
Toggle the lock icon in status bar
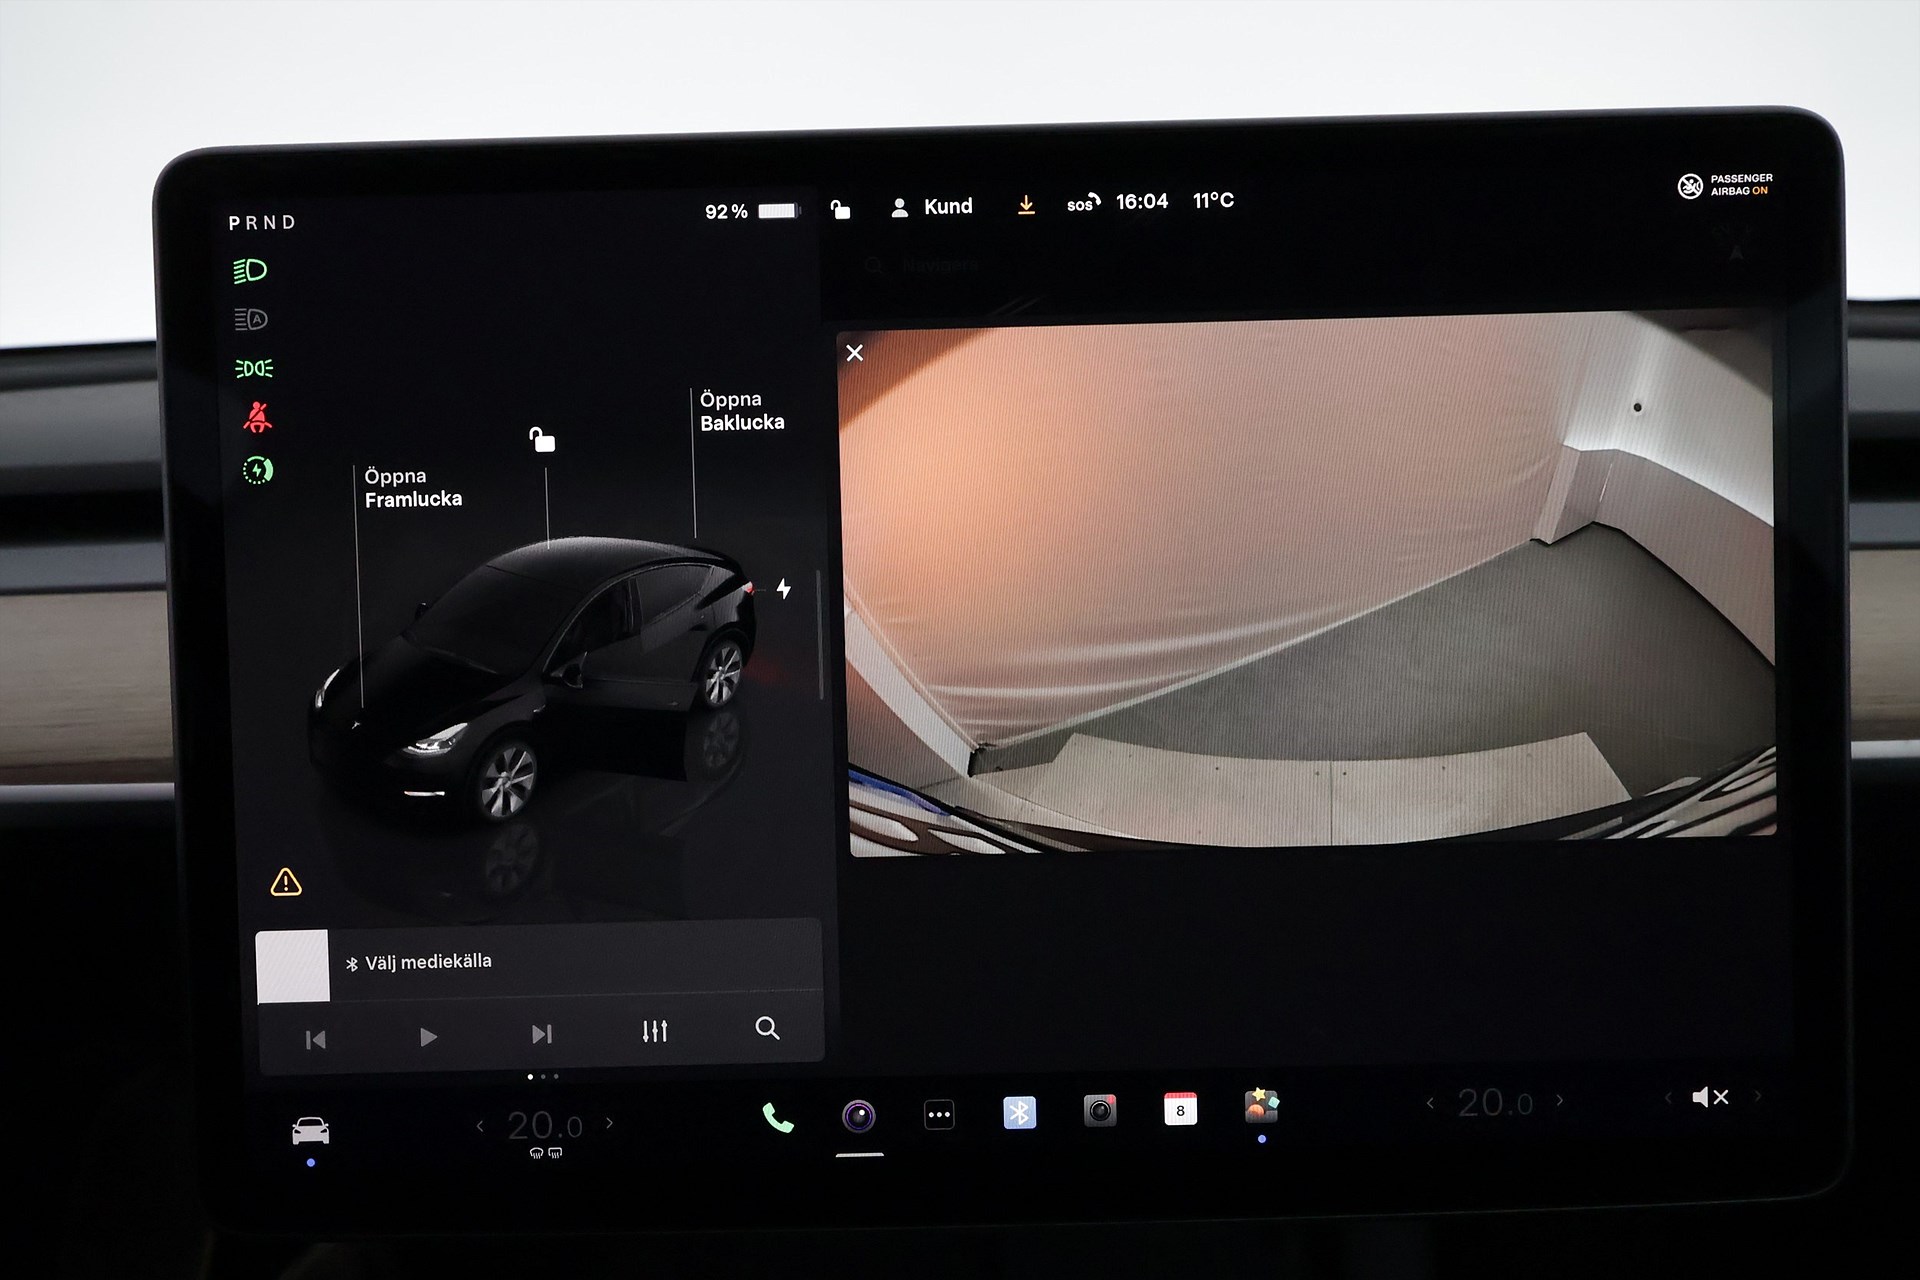(840, 209)
